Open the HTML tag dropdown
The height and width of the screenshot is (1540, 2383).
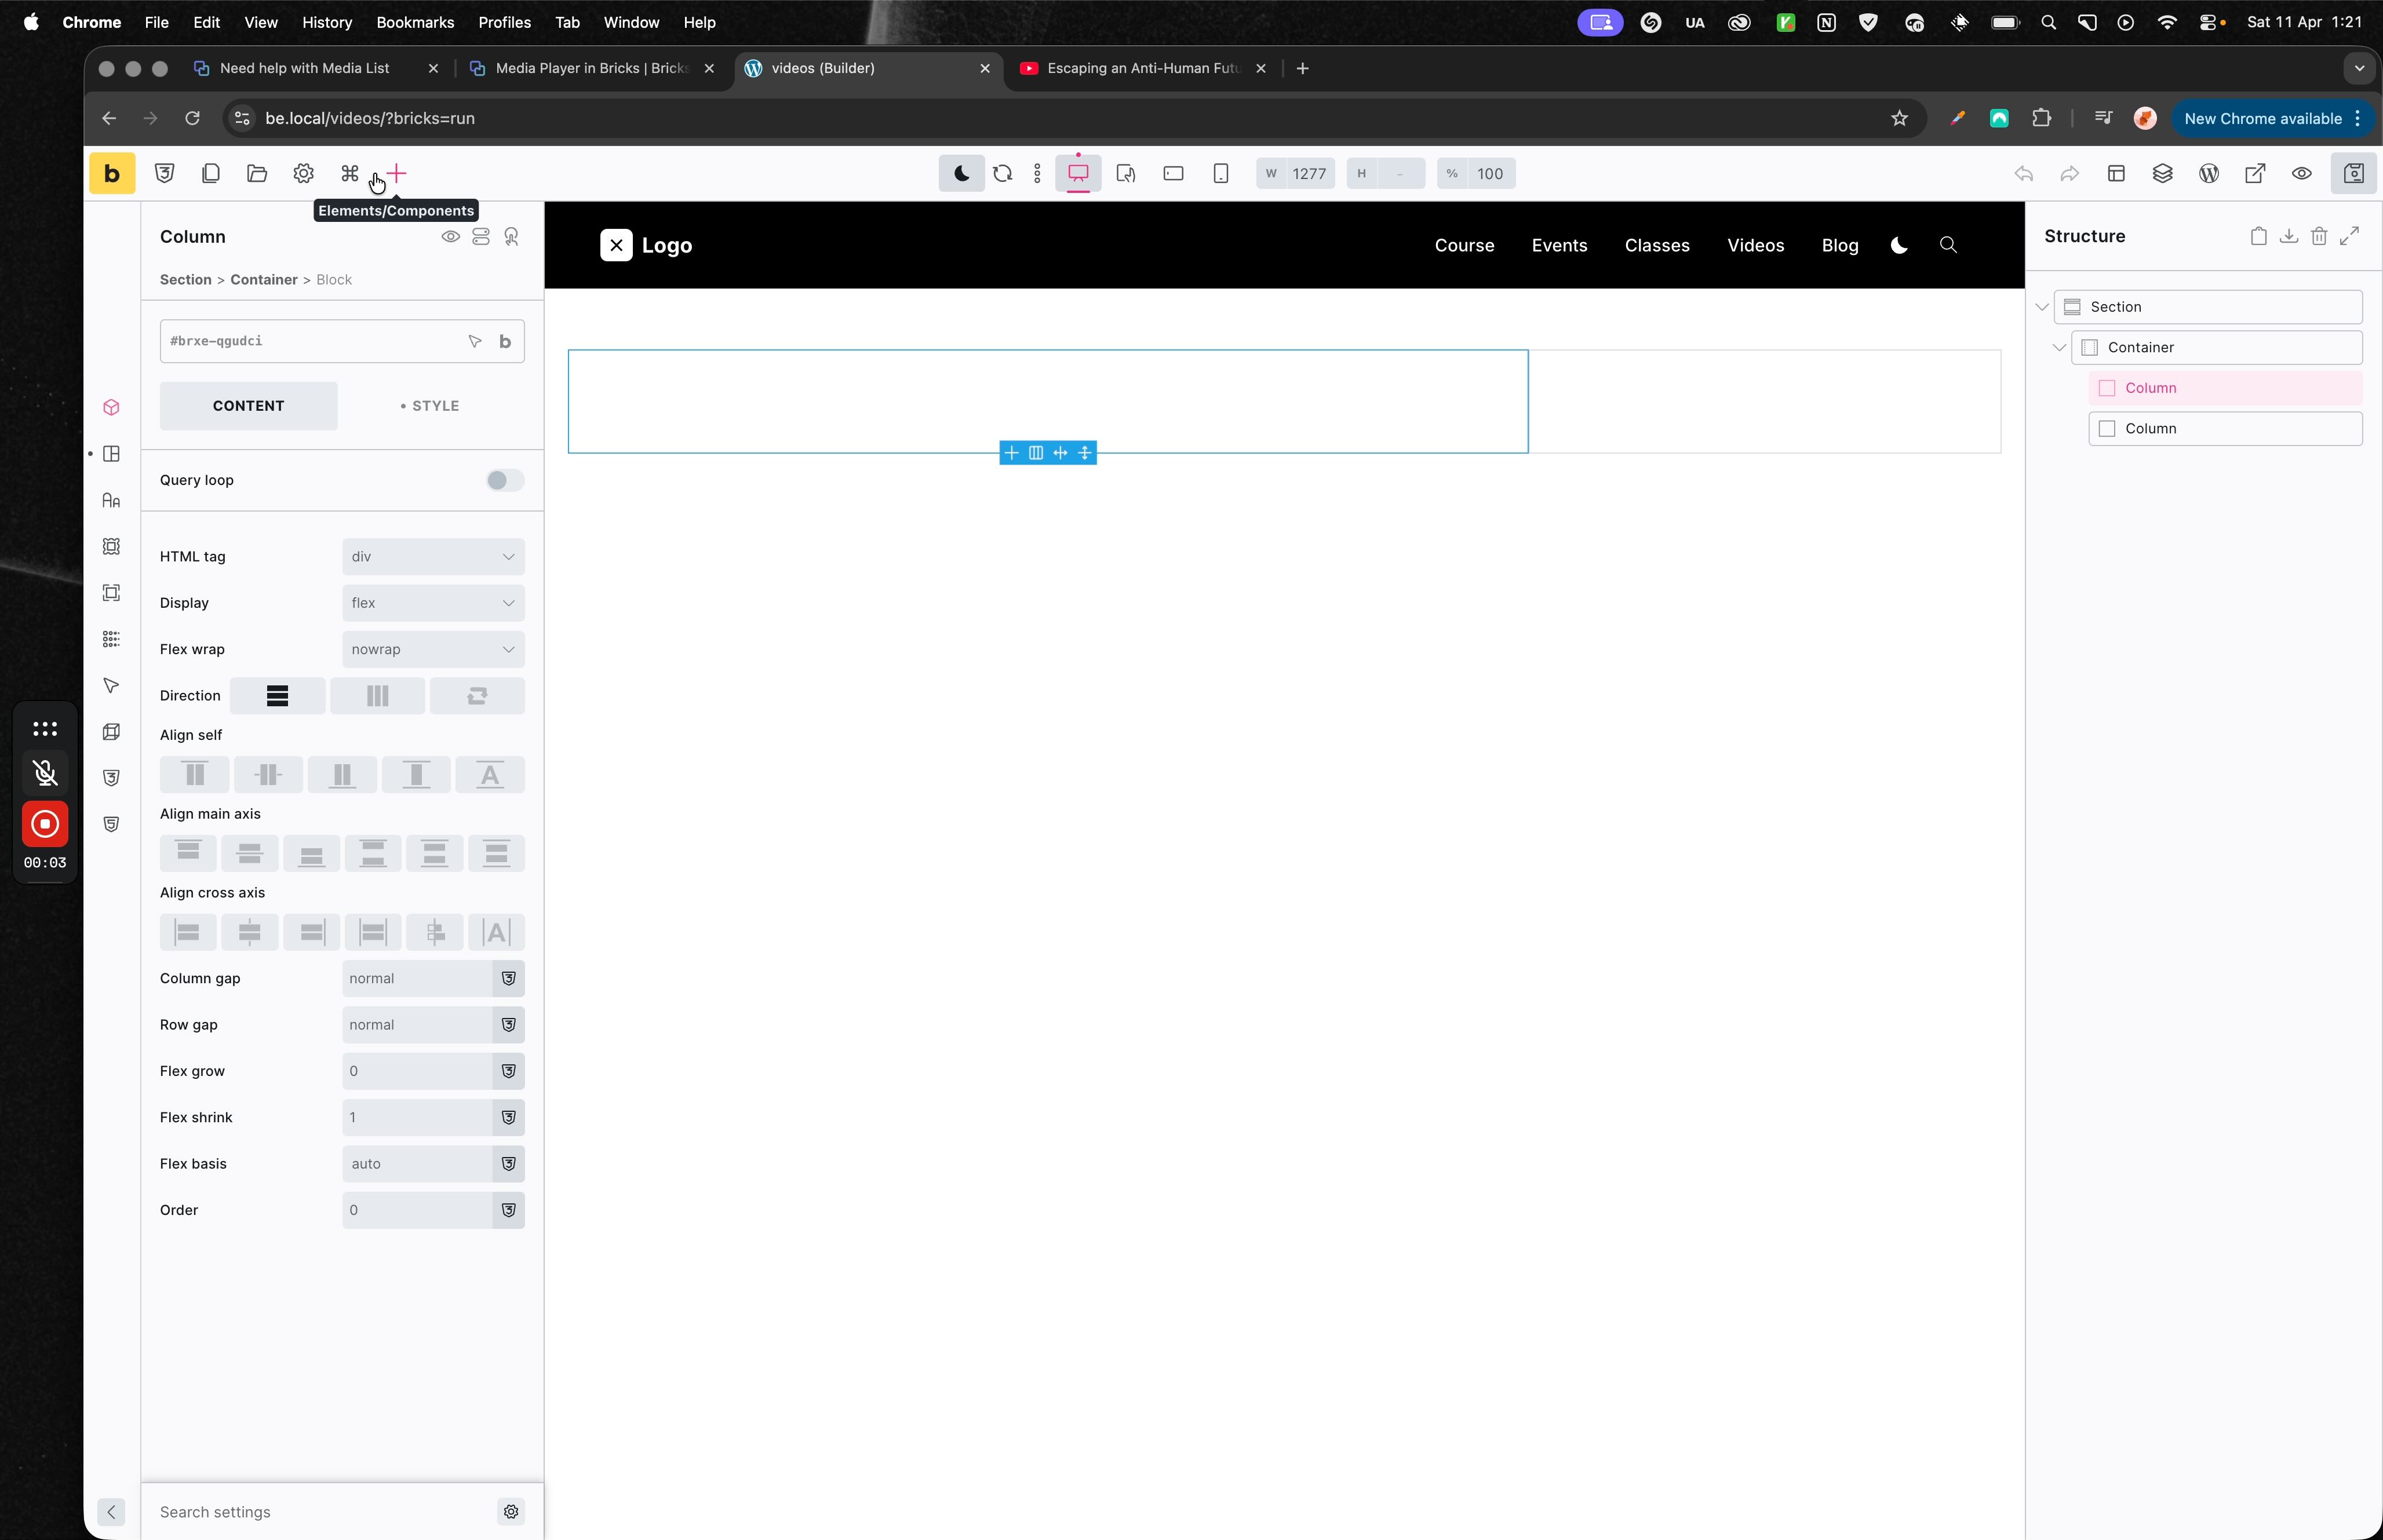[433, 557]
